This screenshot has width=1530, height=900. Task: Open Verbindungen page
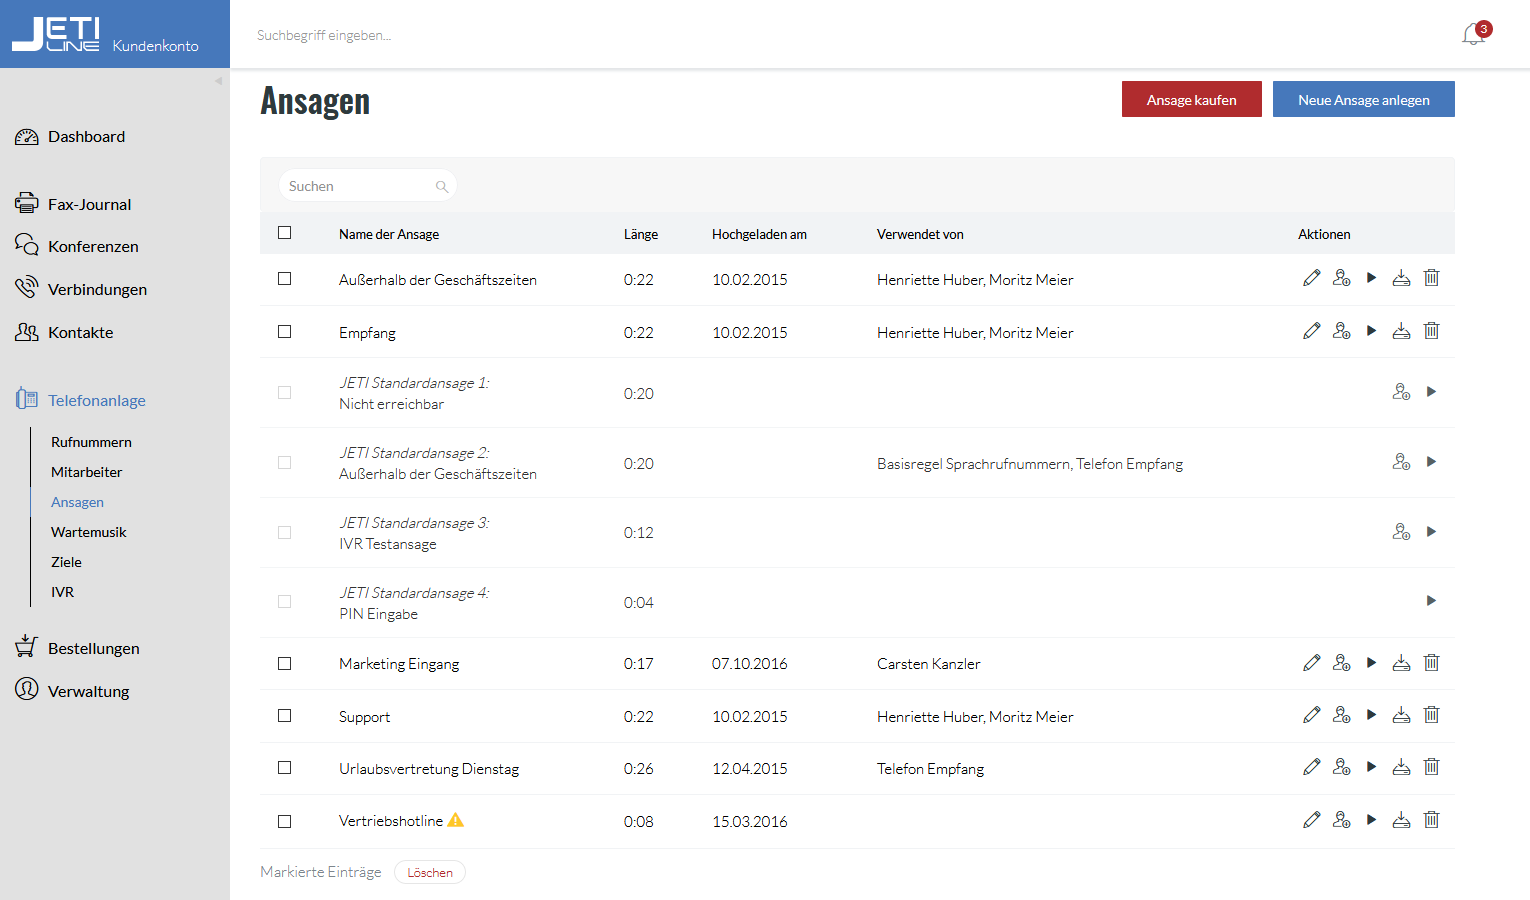pyautogui.click(x=81, y=289)
